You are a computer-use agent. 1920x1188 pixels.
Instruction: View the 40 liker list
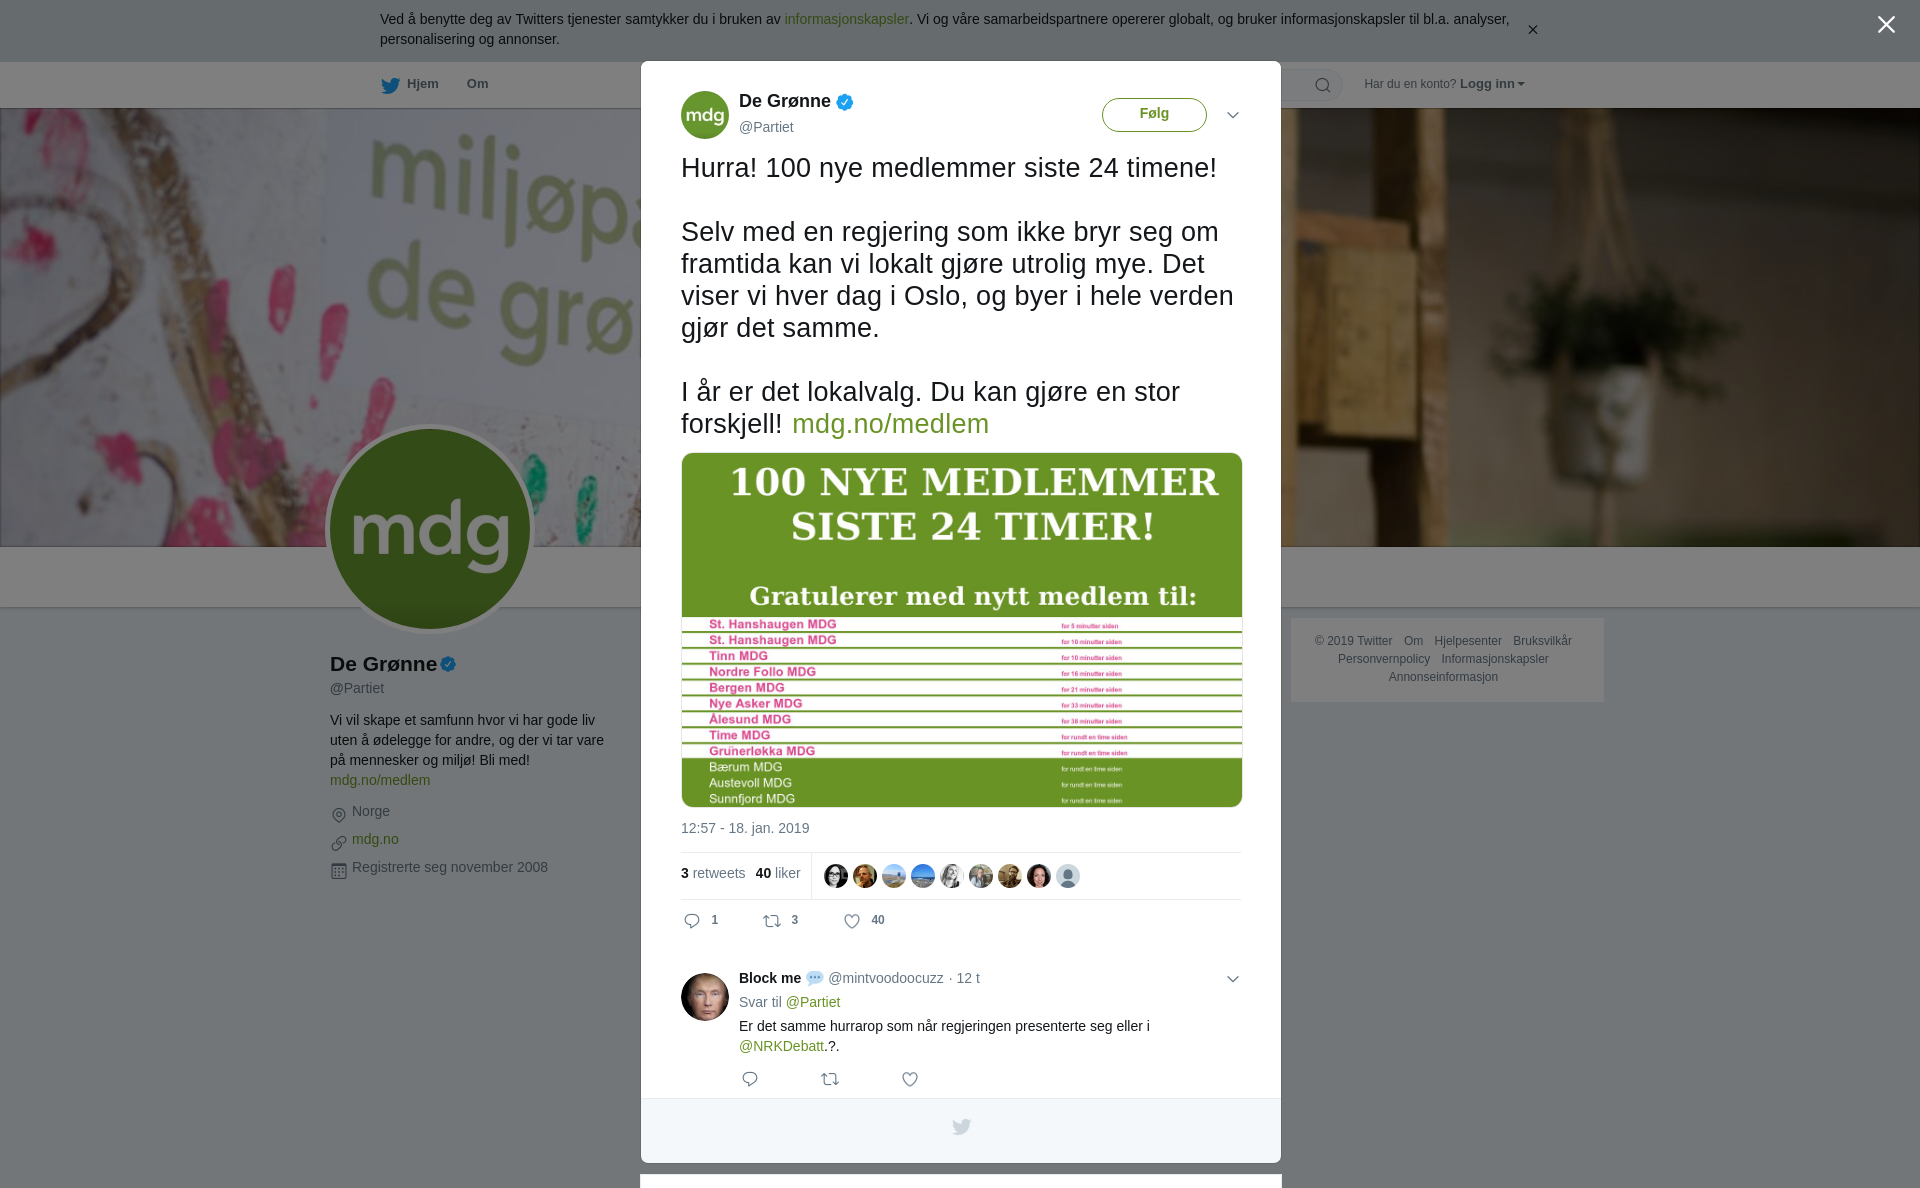coord(778,873)
